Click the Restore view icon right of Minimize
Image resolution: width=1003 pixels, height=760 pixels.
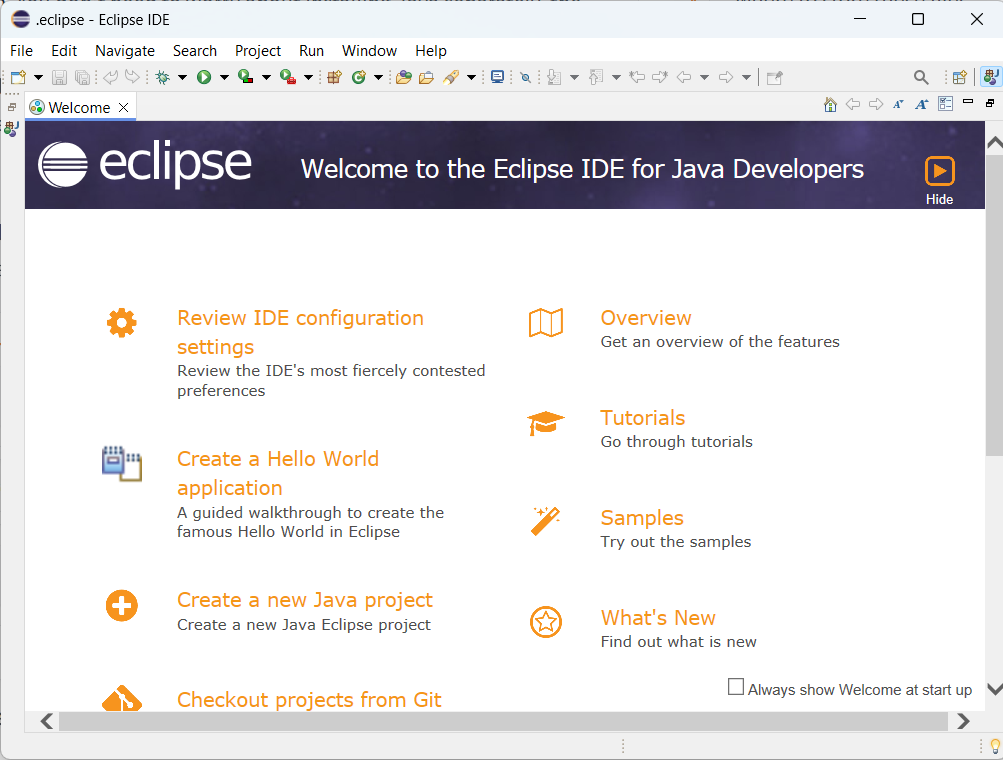(990, 103)
